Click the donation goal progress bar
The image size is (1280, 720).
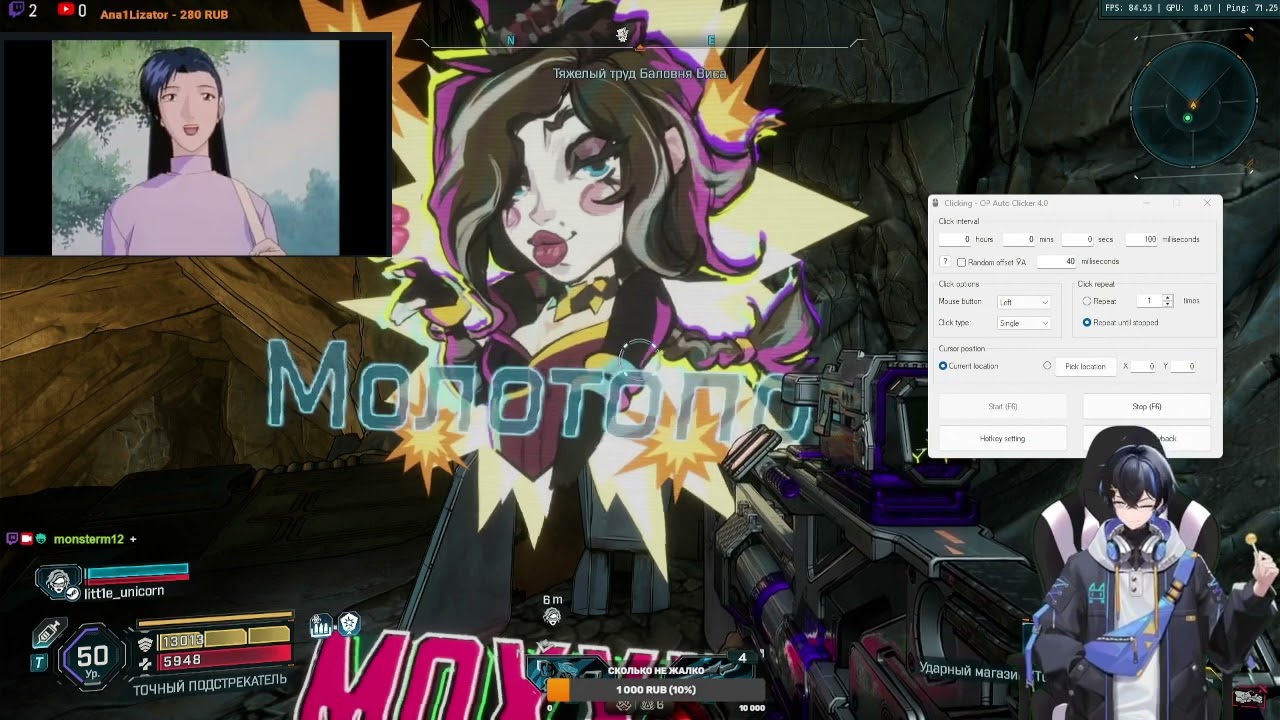click(x=655, y=690)
